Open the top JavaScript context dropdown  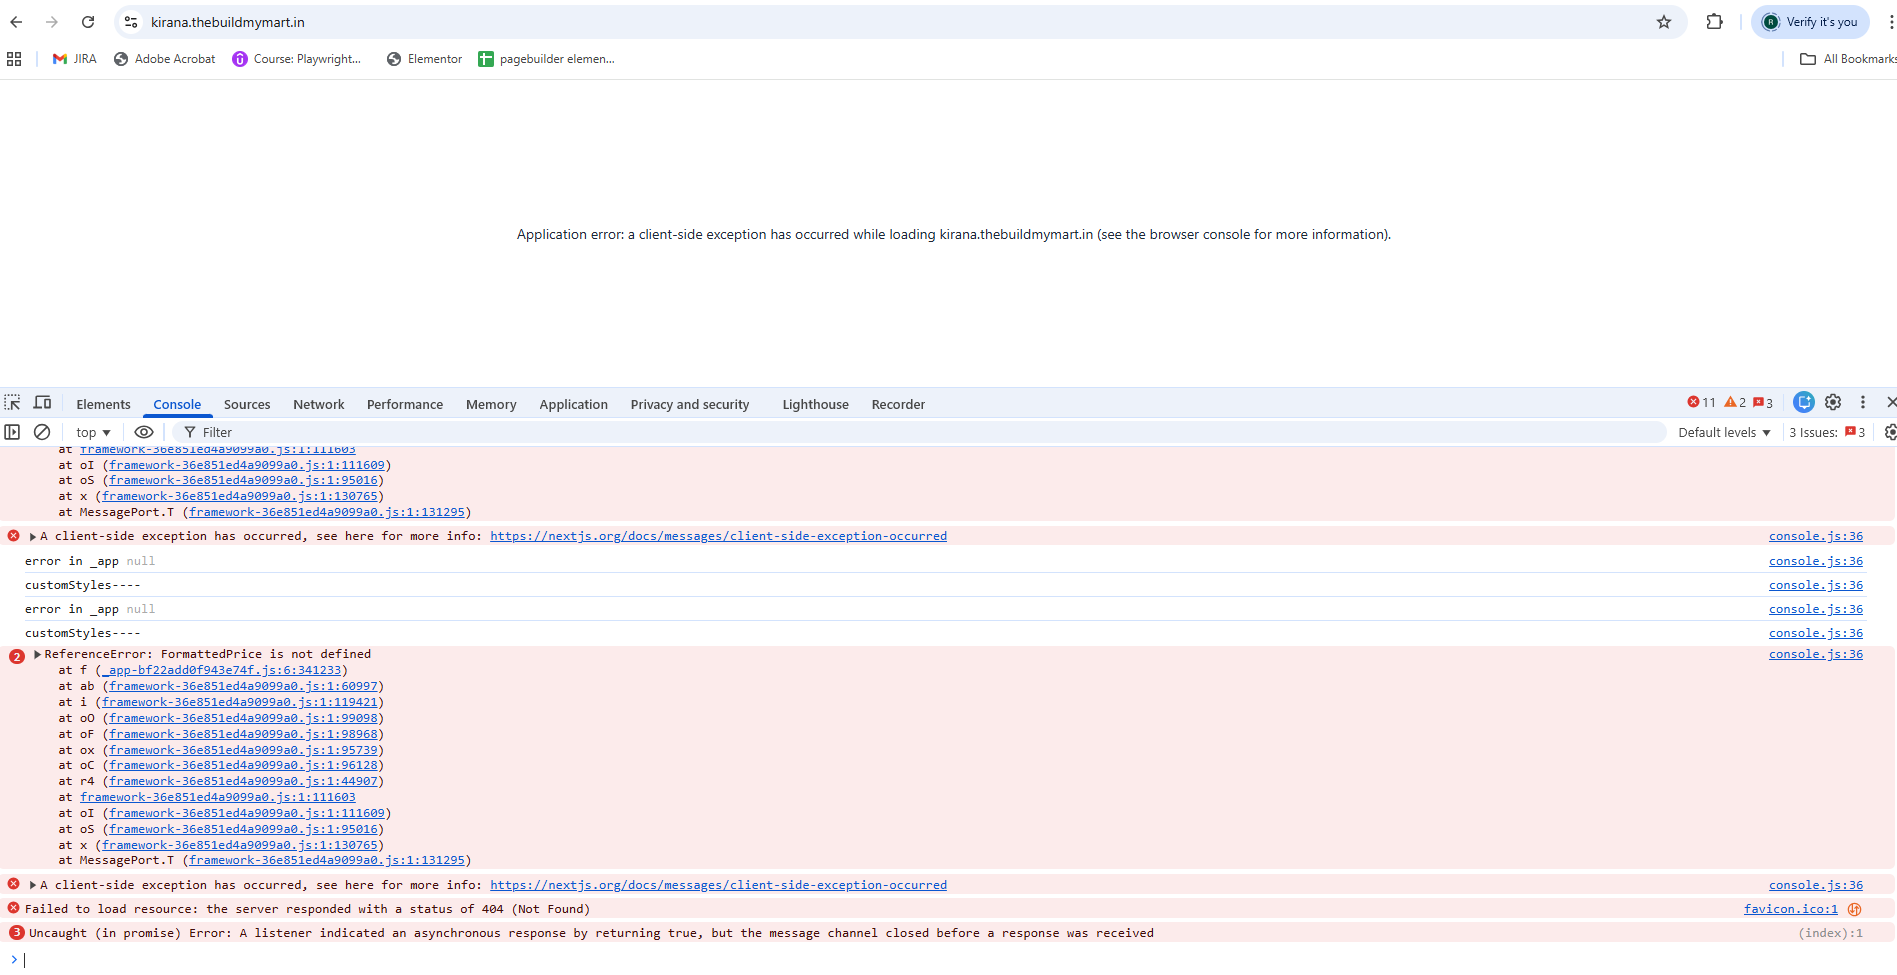(x=93, y=432)
